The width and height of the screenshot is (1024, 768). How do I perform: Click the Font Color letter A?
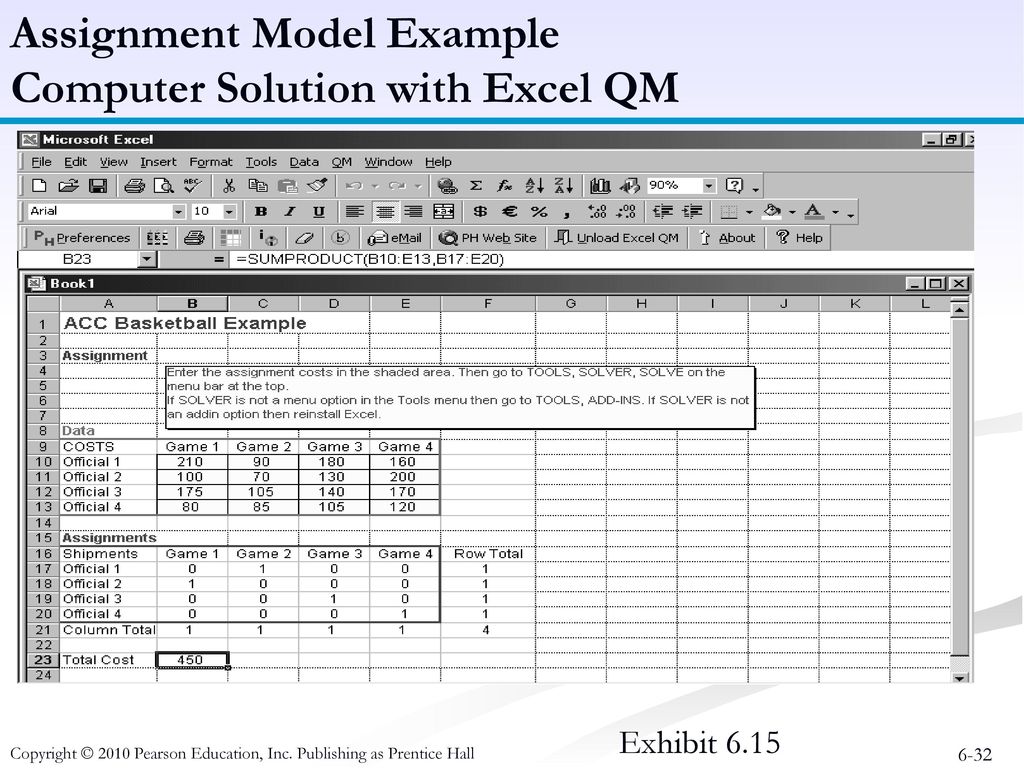(814, 212)
